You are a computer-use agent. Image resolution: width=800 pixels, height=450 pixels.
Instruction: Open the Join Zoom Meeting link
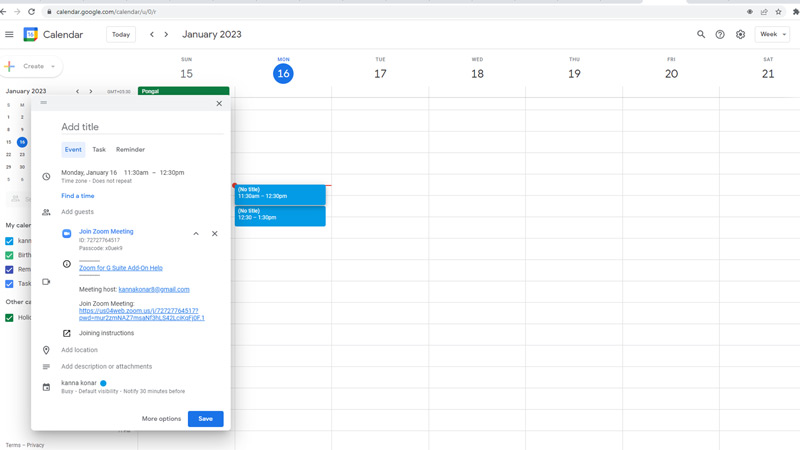coord(106,231)
